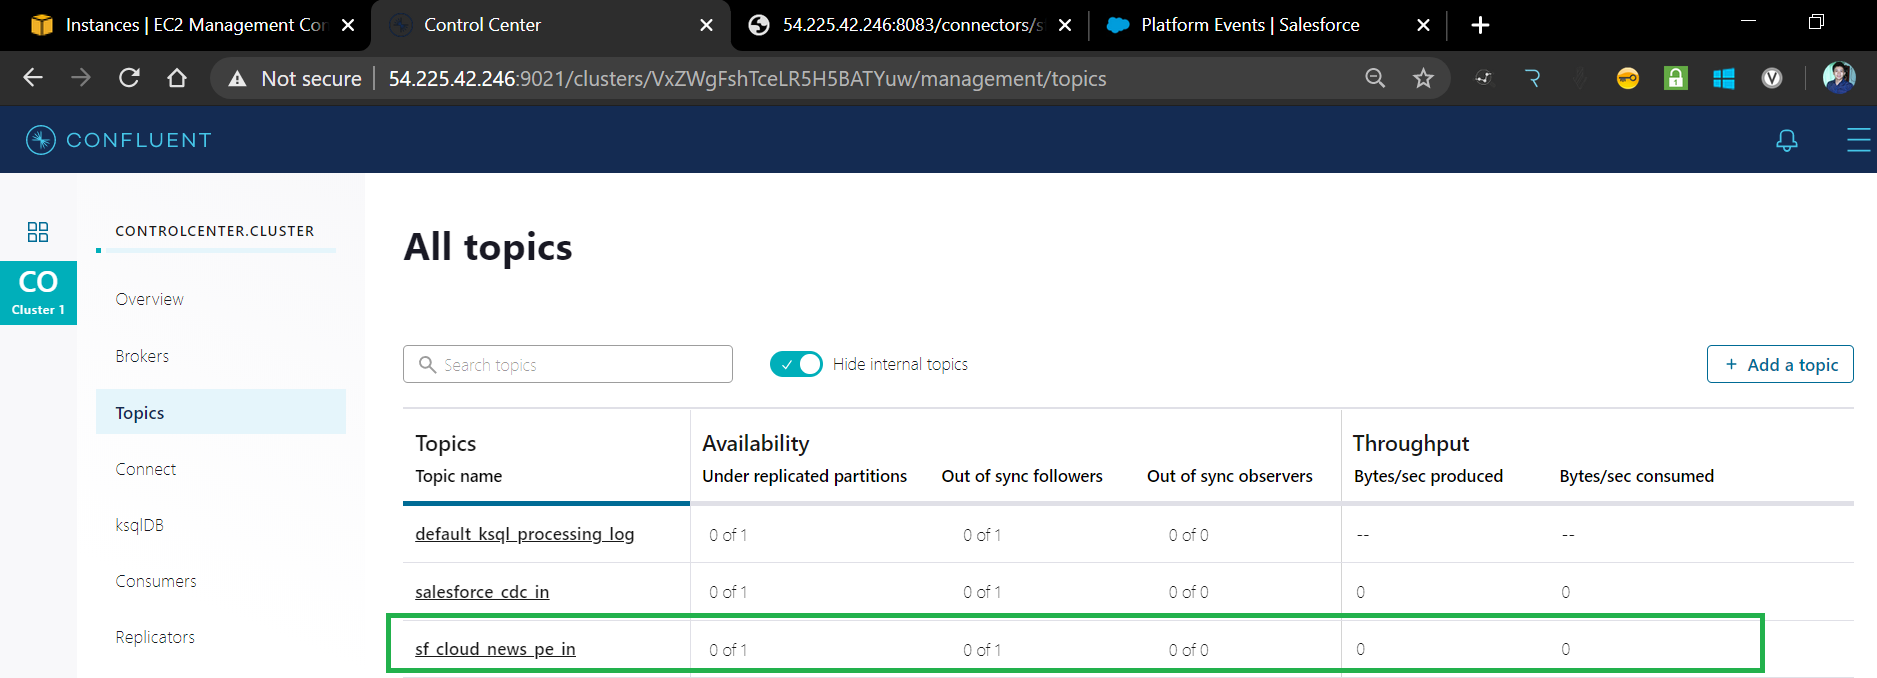Viewport: 1877px width, 678px height.
Task: Open a new browser tab
Action: click(x=1480, y=25)
